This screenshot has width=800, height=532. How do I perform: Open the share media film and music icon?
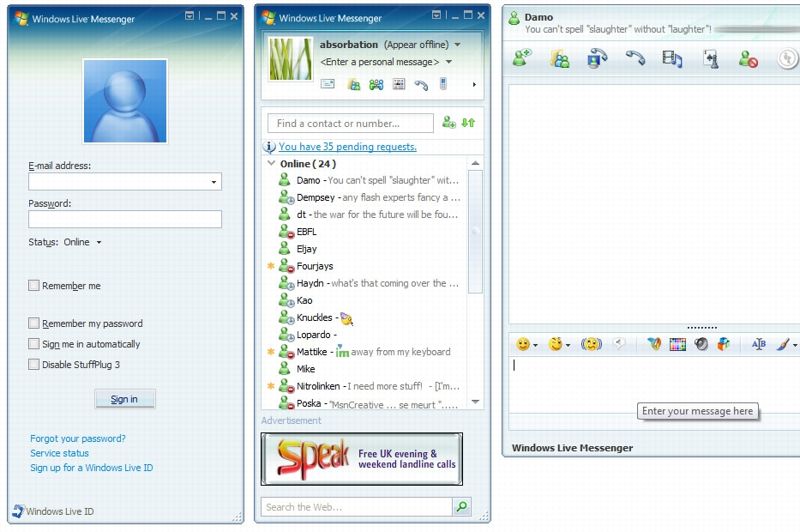coord(672,59)
